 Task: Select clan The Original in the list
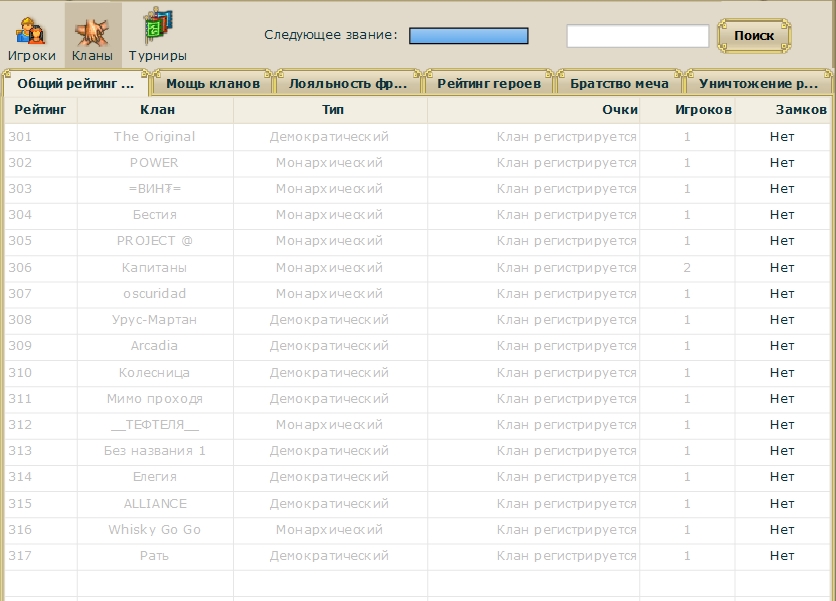click(155, 137)
